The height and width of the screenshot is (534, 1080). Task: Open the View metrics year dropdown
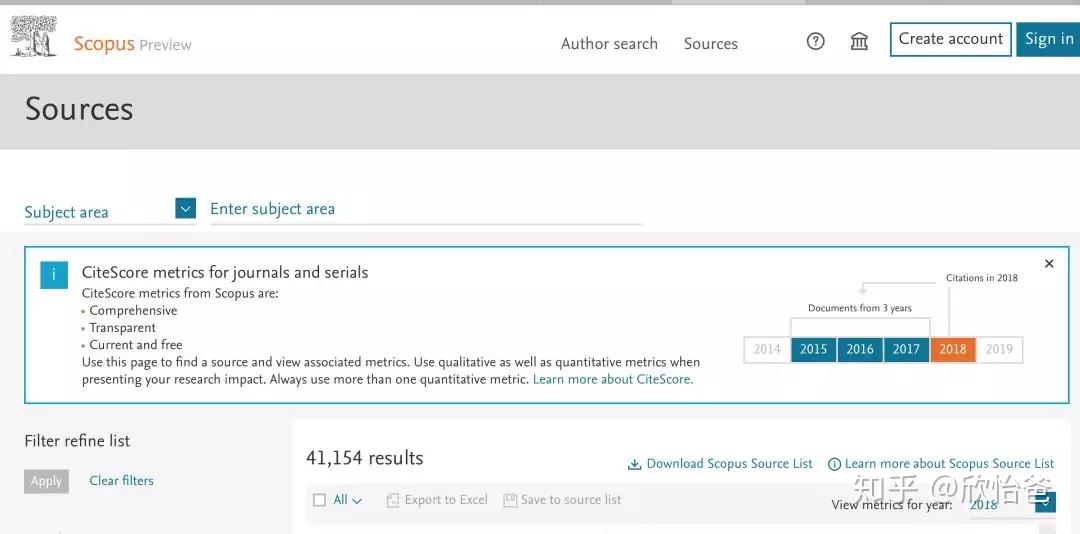[1045, 503]
